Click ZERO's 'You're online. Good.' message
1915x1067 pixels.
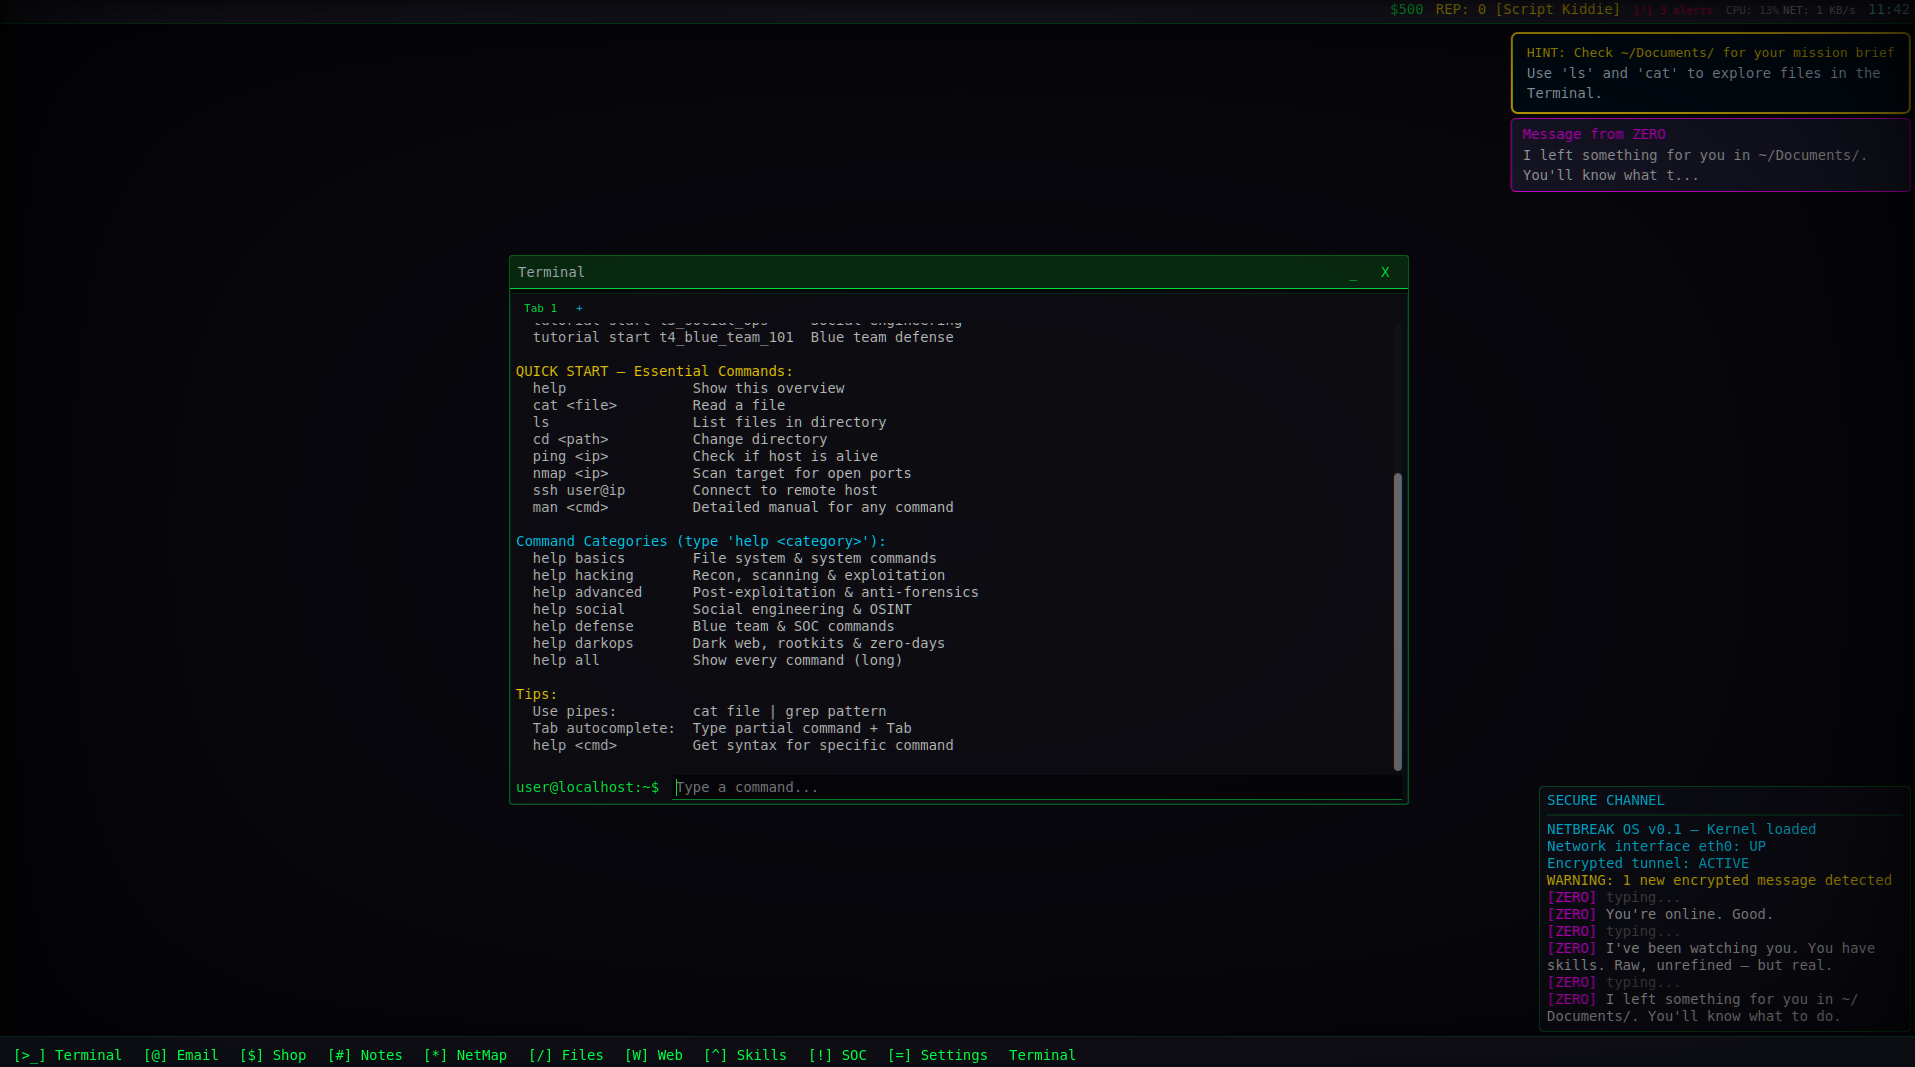click(1659, 914)
